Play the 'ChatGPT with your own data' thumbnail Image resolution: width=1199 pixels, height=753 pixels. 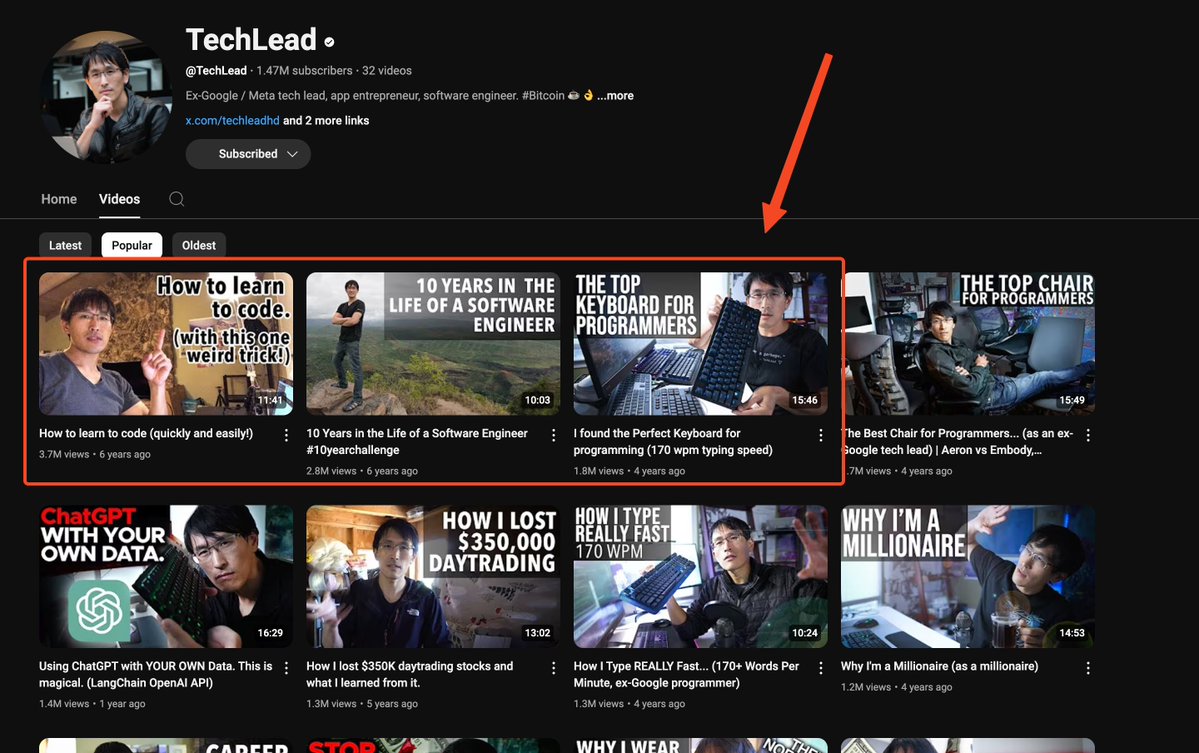[166, 576]
